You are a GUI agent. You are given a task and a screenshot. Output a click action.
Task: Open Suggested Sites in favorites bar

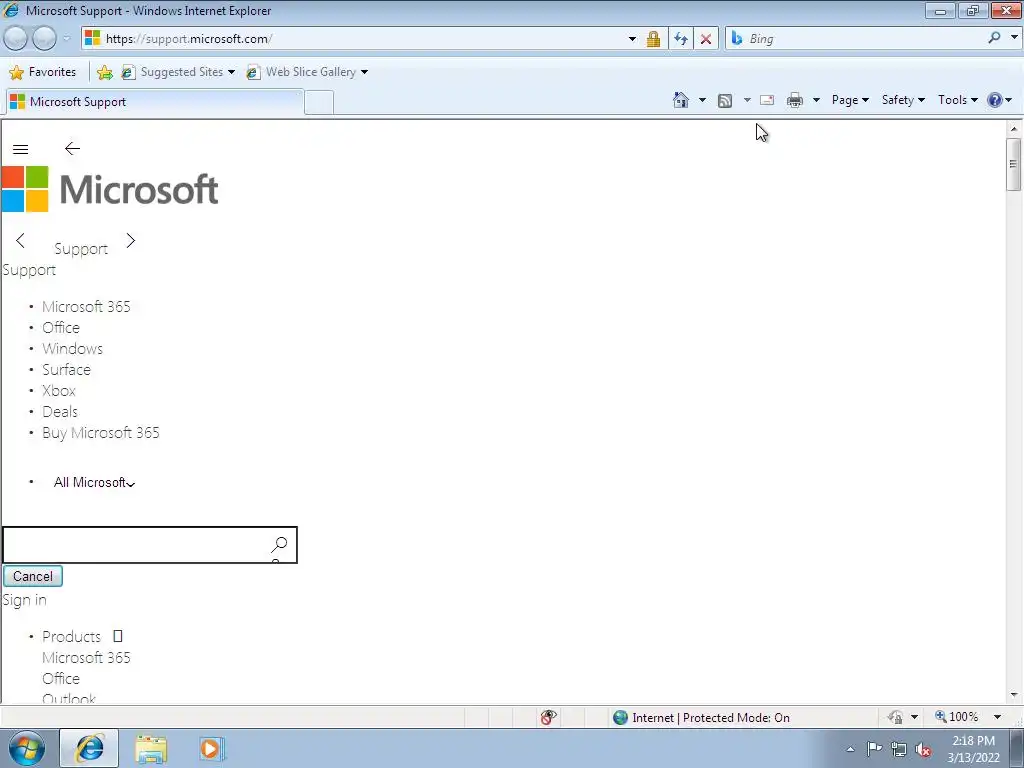[178, 72]
